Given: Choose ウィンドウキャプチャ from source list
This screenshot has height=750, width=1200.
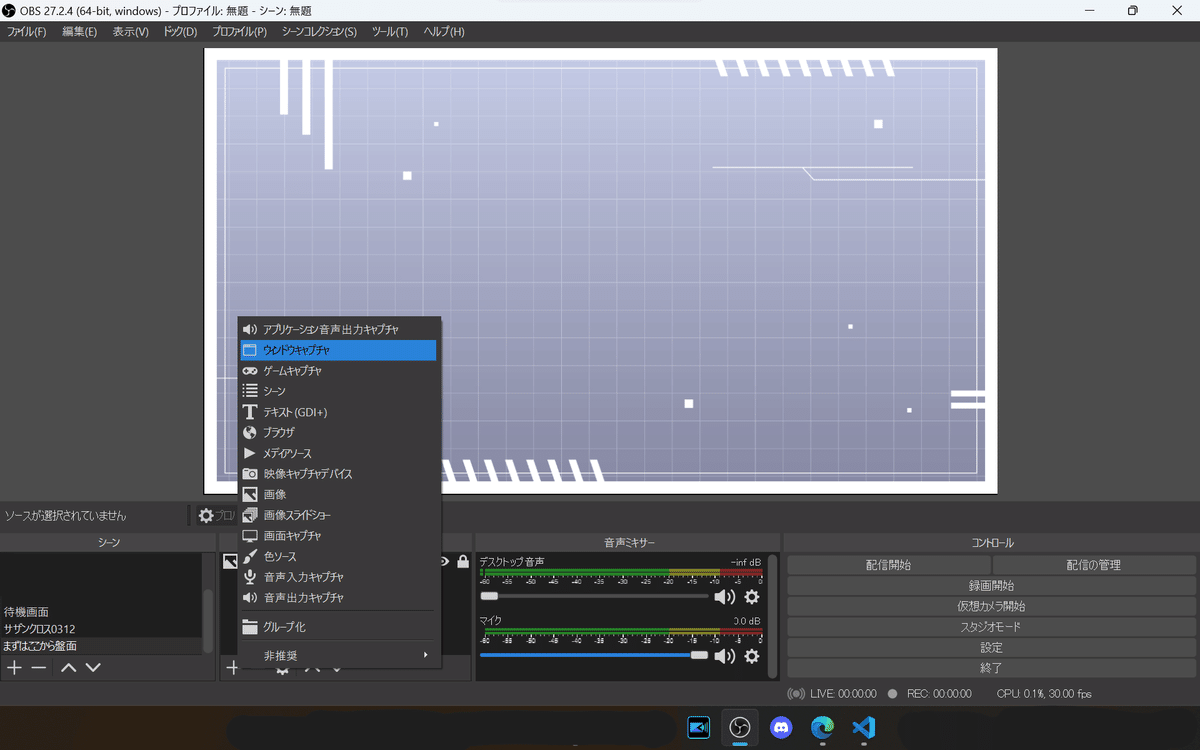Looking at the screenshot, I should (338, 350).
